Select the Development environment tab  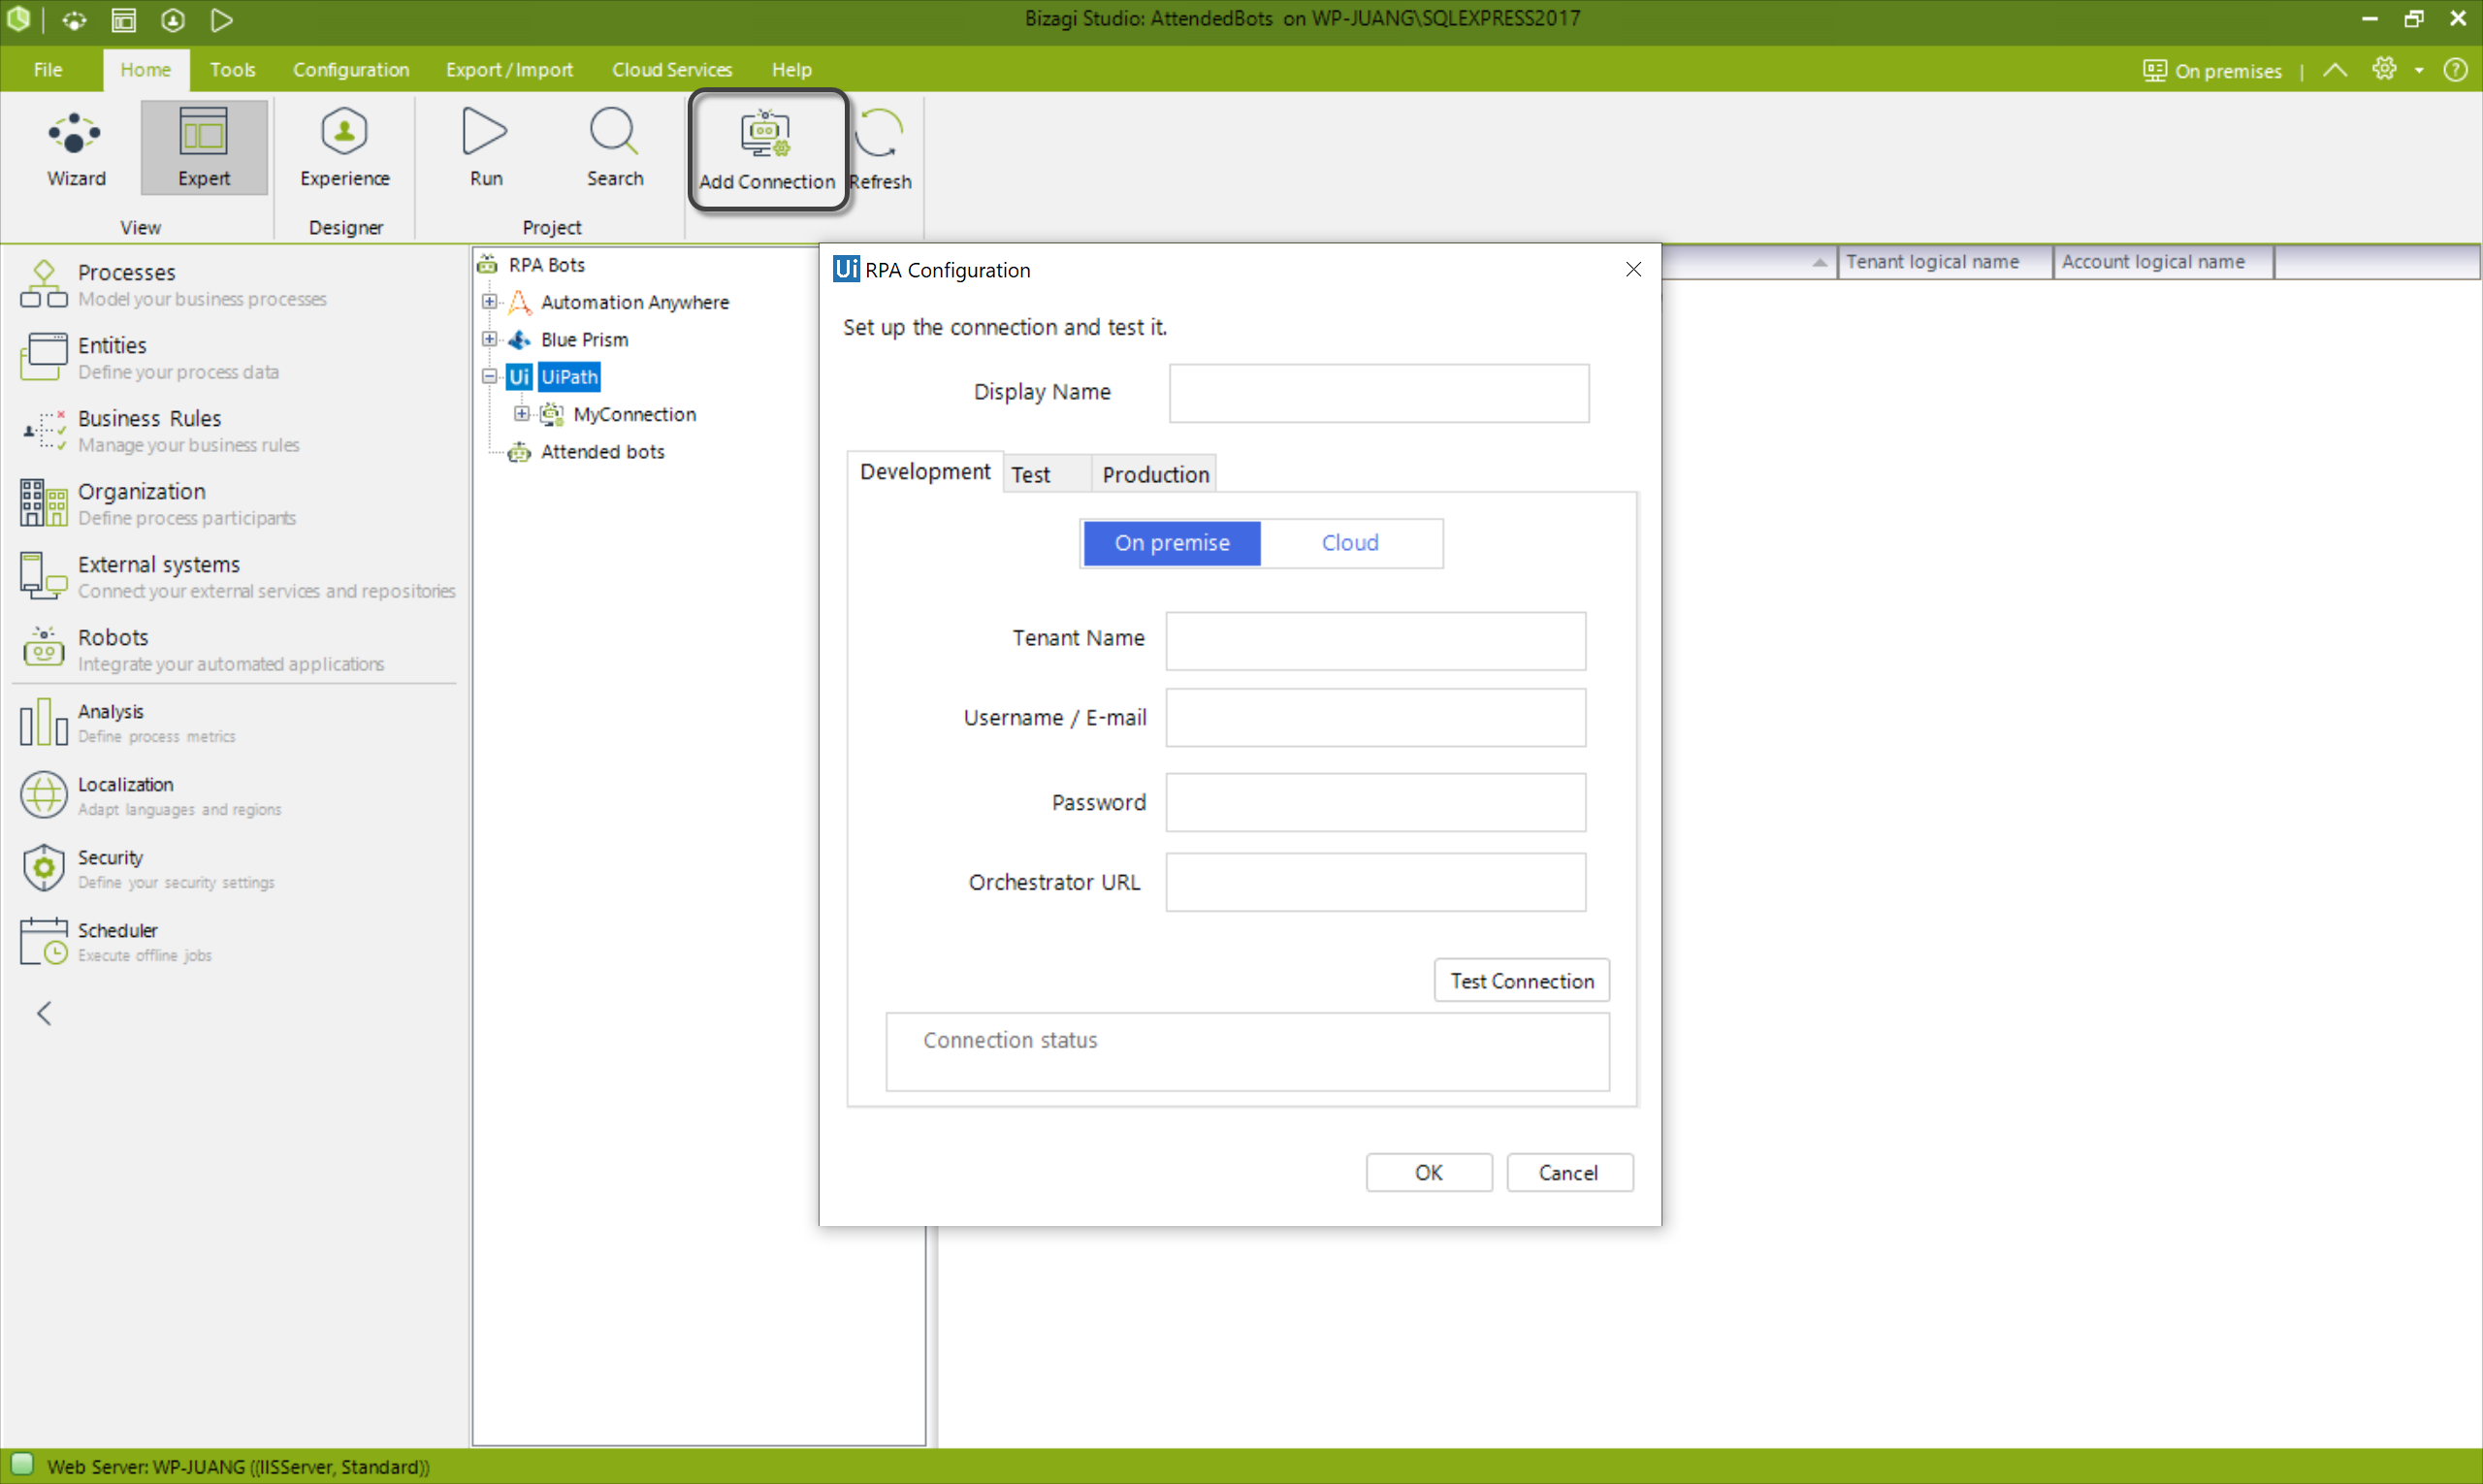925,472
